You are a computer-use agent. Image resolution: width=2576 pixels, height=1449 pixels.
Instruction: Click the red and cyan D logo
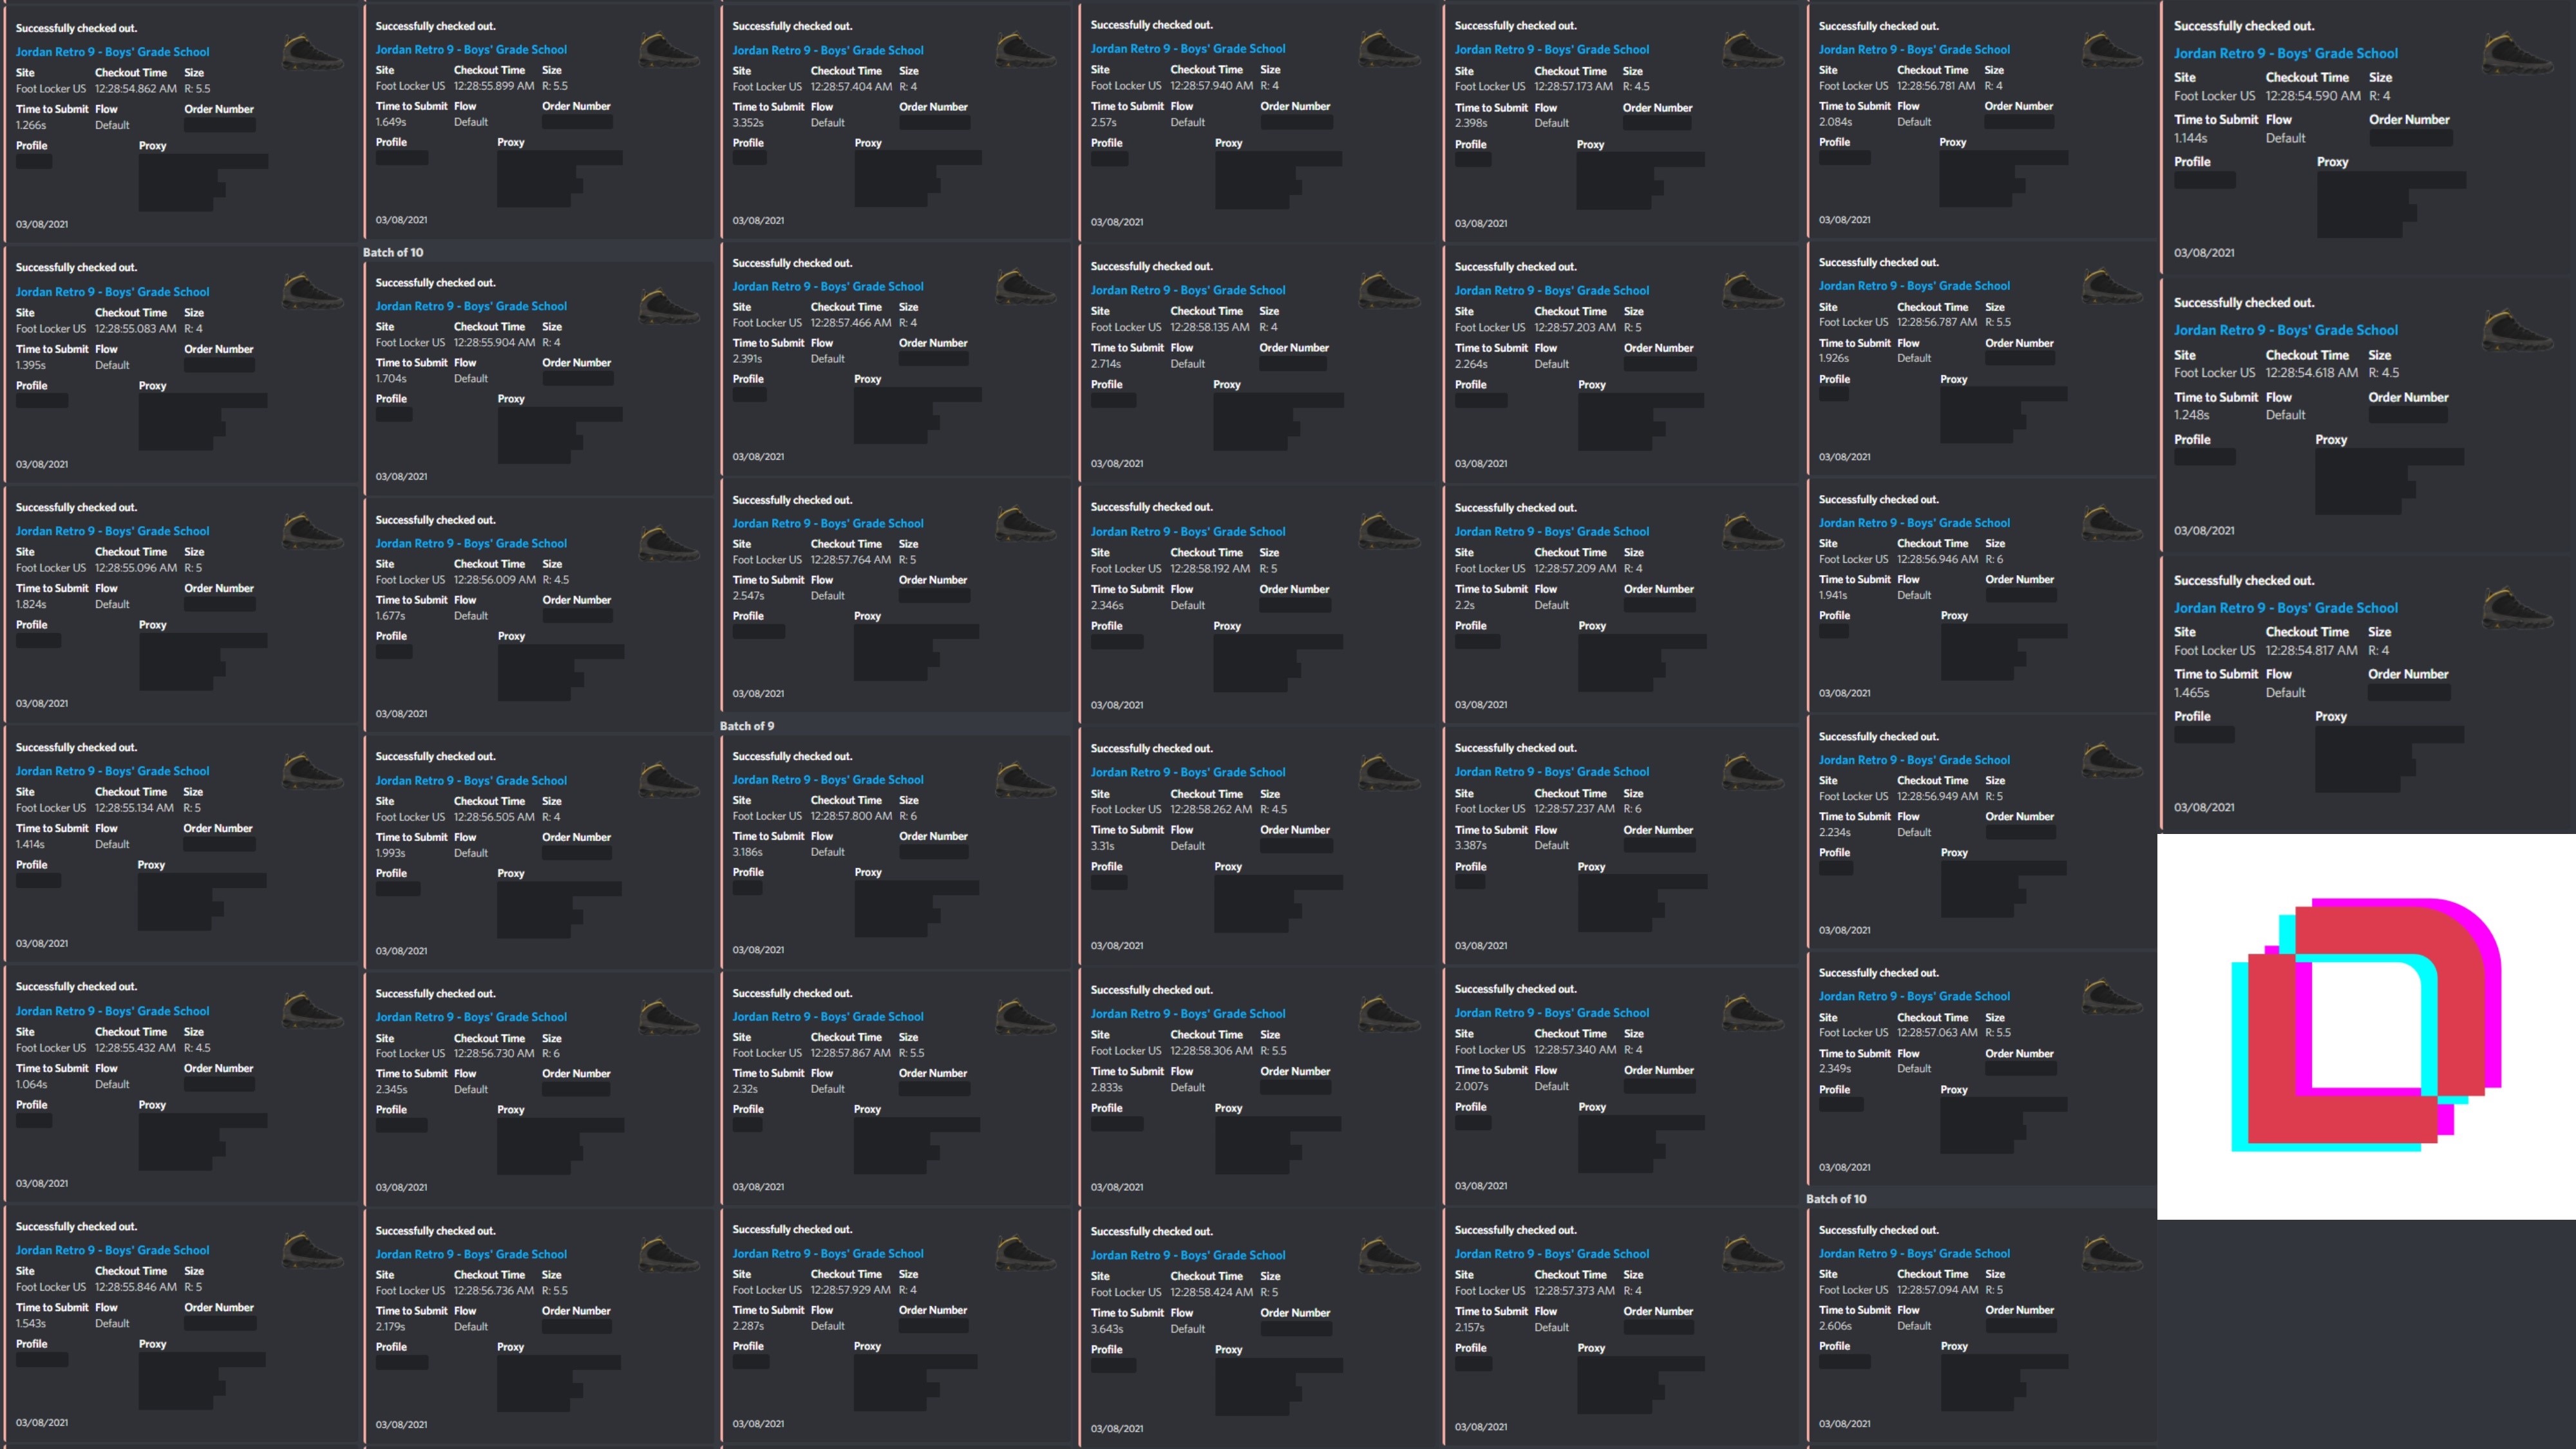(x=2366, y=1025)
